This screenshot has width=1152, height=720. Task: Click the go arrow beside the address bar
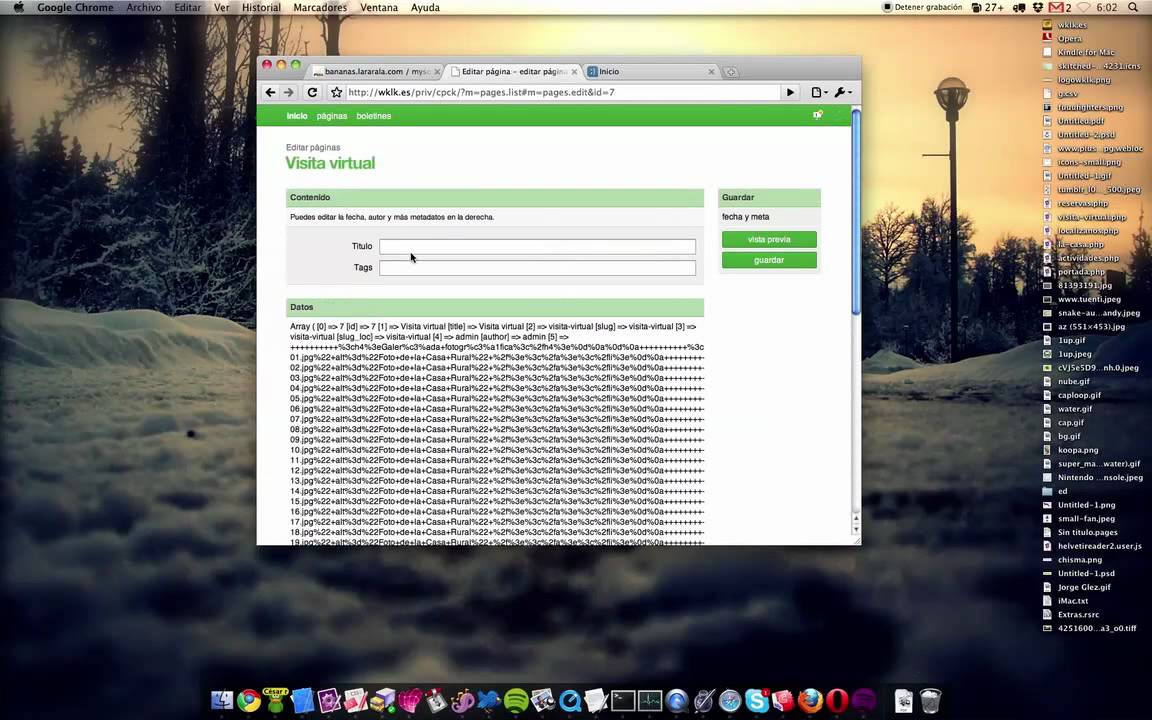tap(791, 93)
